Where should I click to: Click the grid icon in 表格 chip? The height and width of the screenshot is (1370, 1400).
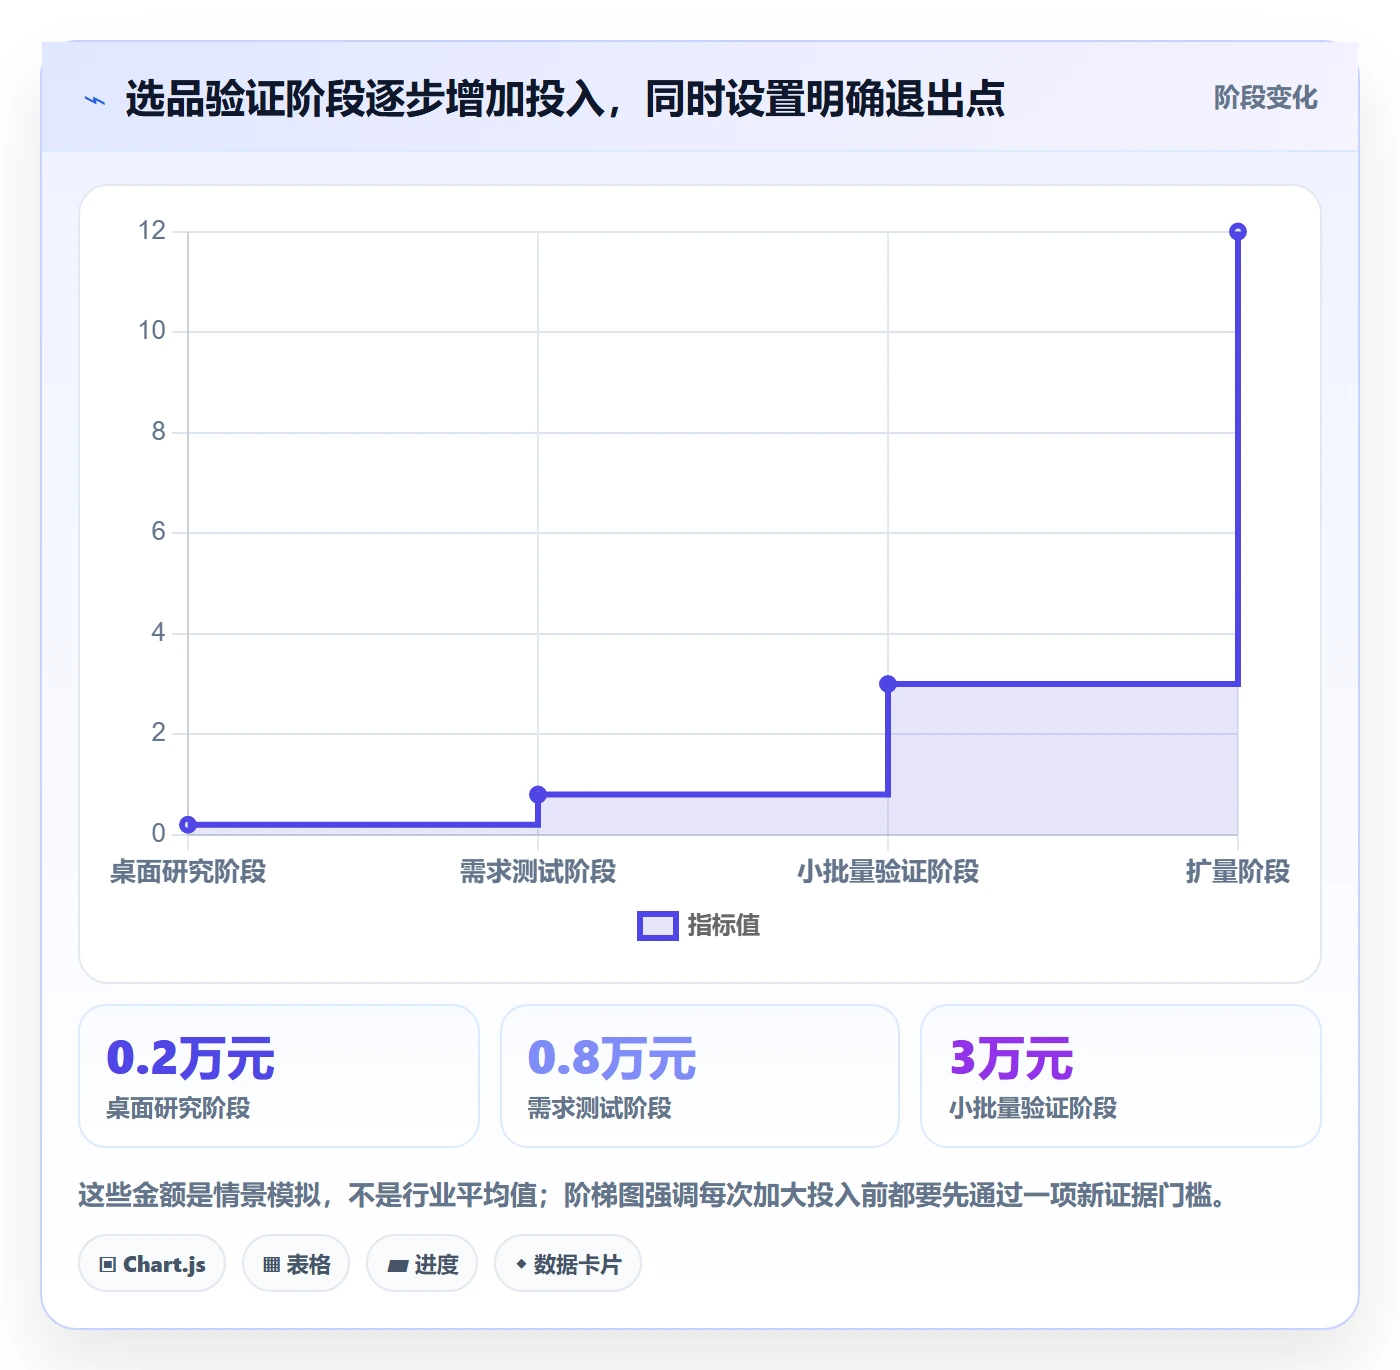click(x=271, y=1265)
